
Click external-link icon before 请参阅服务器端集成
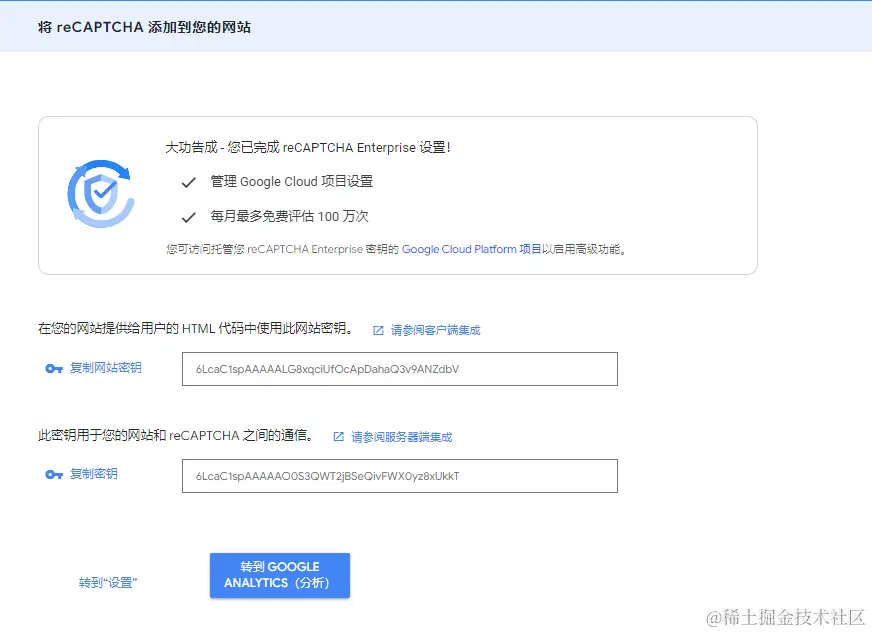point(338,437)
